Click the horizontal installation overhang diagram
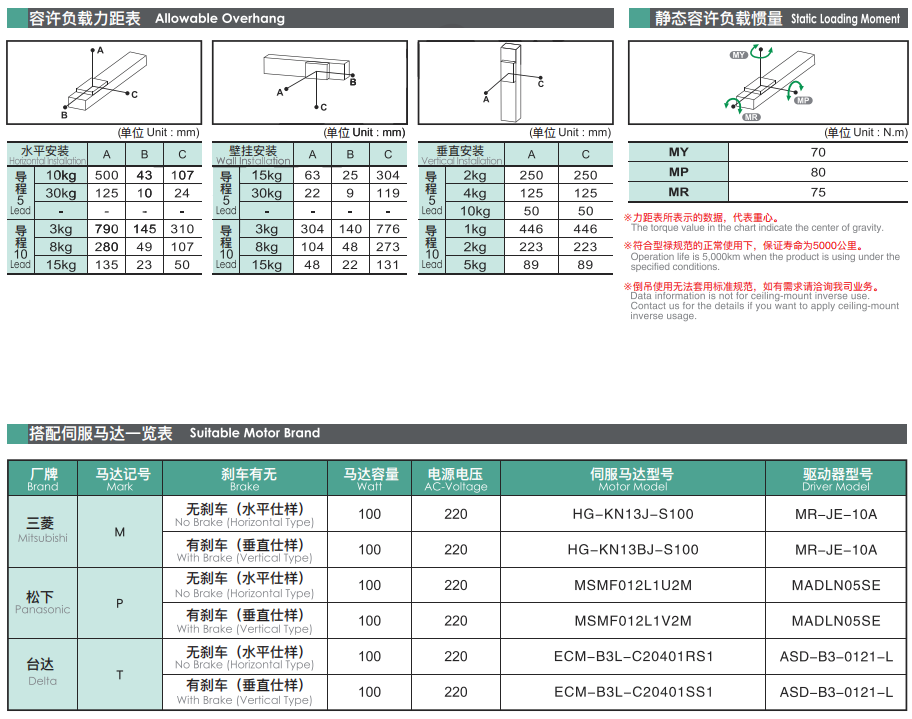The image size is (912, 719). pyautogui.click(x=104, y=80)
